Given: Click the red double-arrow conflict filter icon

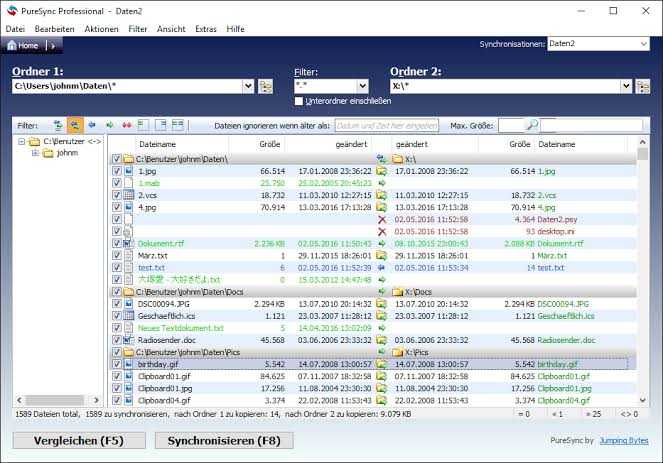Looking at the screenshot, I should (x=126, y=125).
